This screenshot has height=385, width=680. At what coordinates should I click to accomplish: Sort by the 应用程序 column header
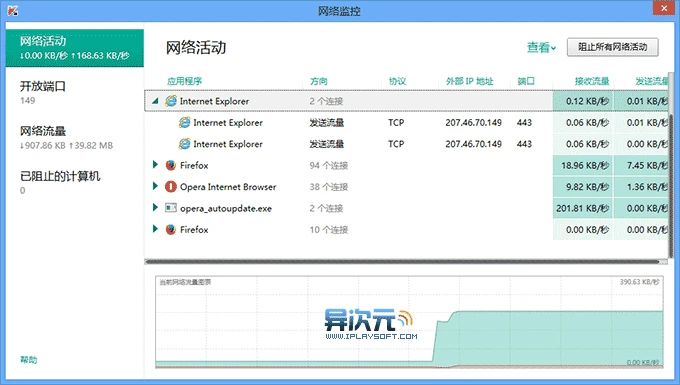coord(185,81)
